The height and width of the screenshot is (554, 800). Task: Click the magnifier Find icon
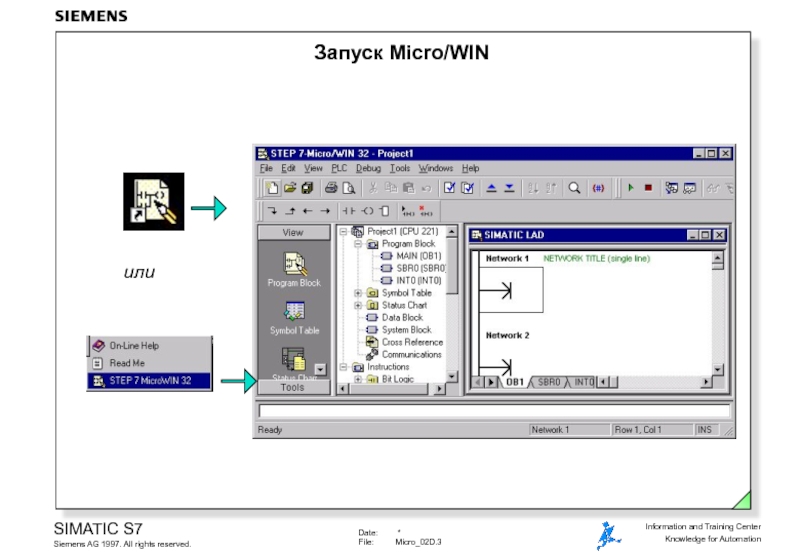574,188
